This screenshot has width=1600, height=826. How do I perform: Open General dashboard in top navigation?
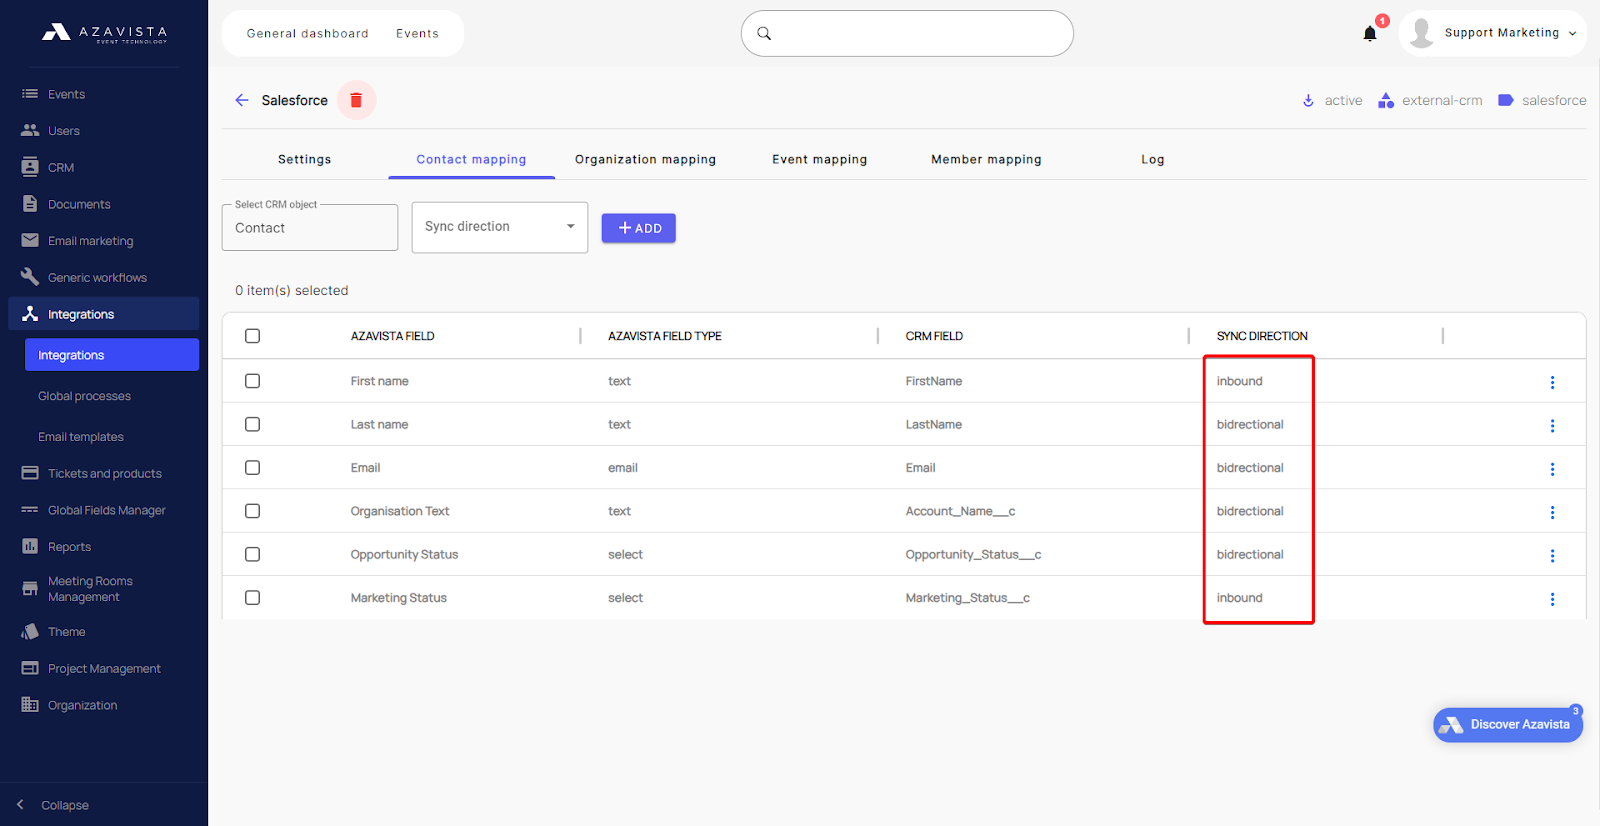[x=308, y=33]
